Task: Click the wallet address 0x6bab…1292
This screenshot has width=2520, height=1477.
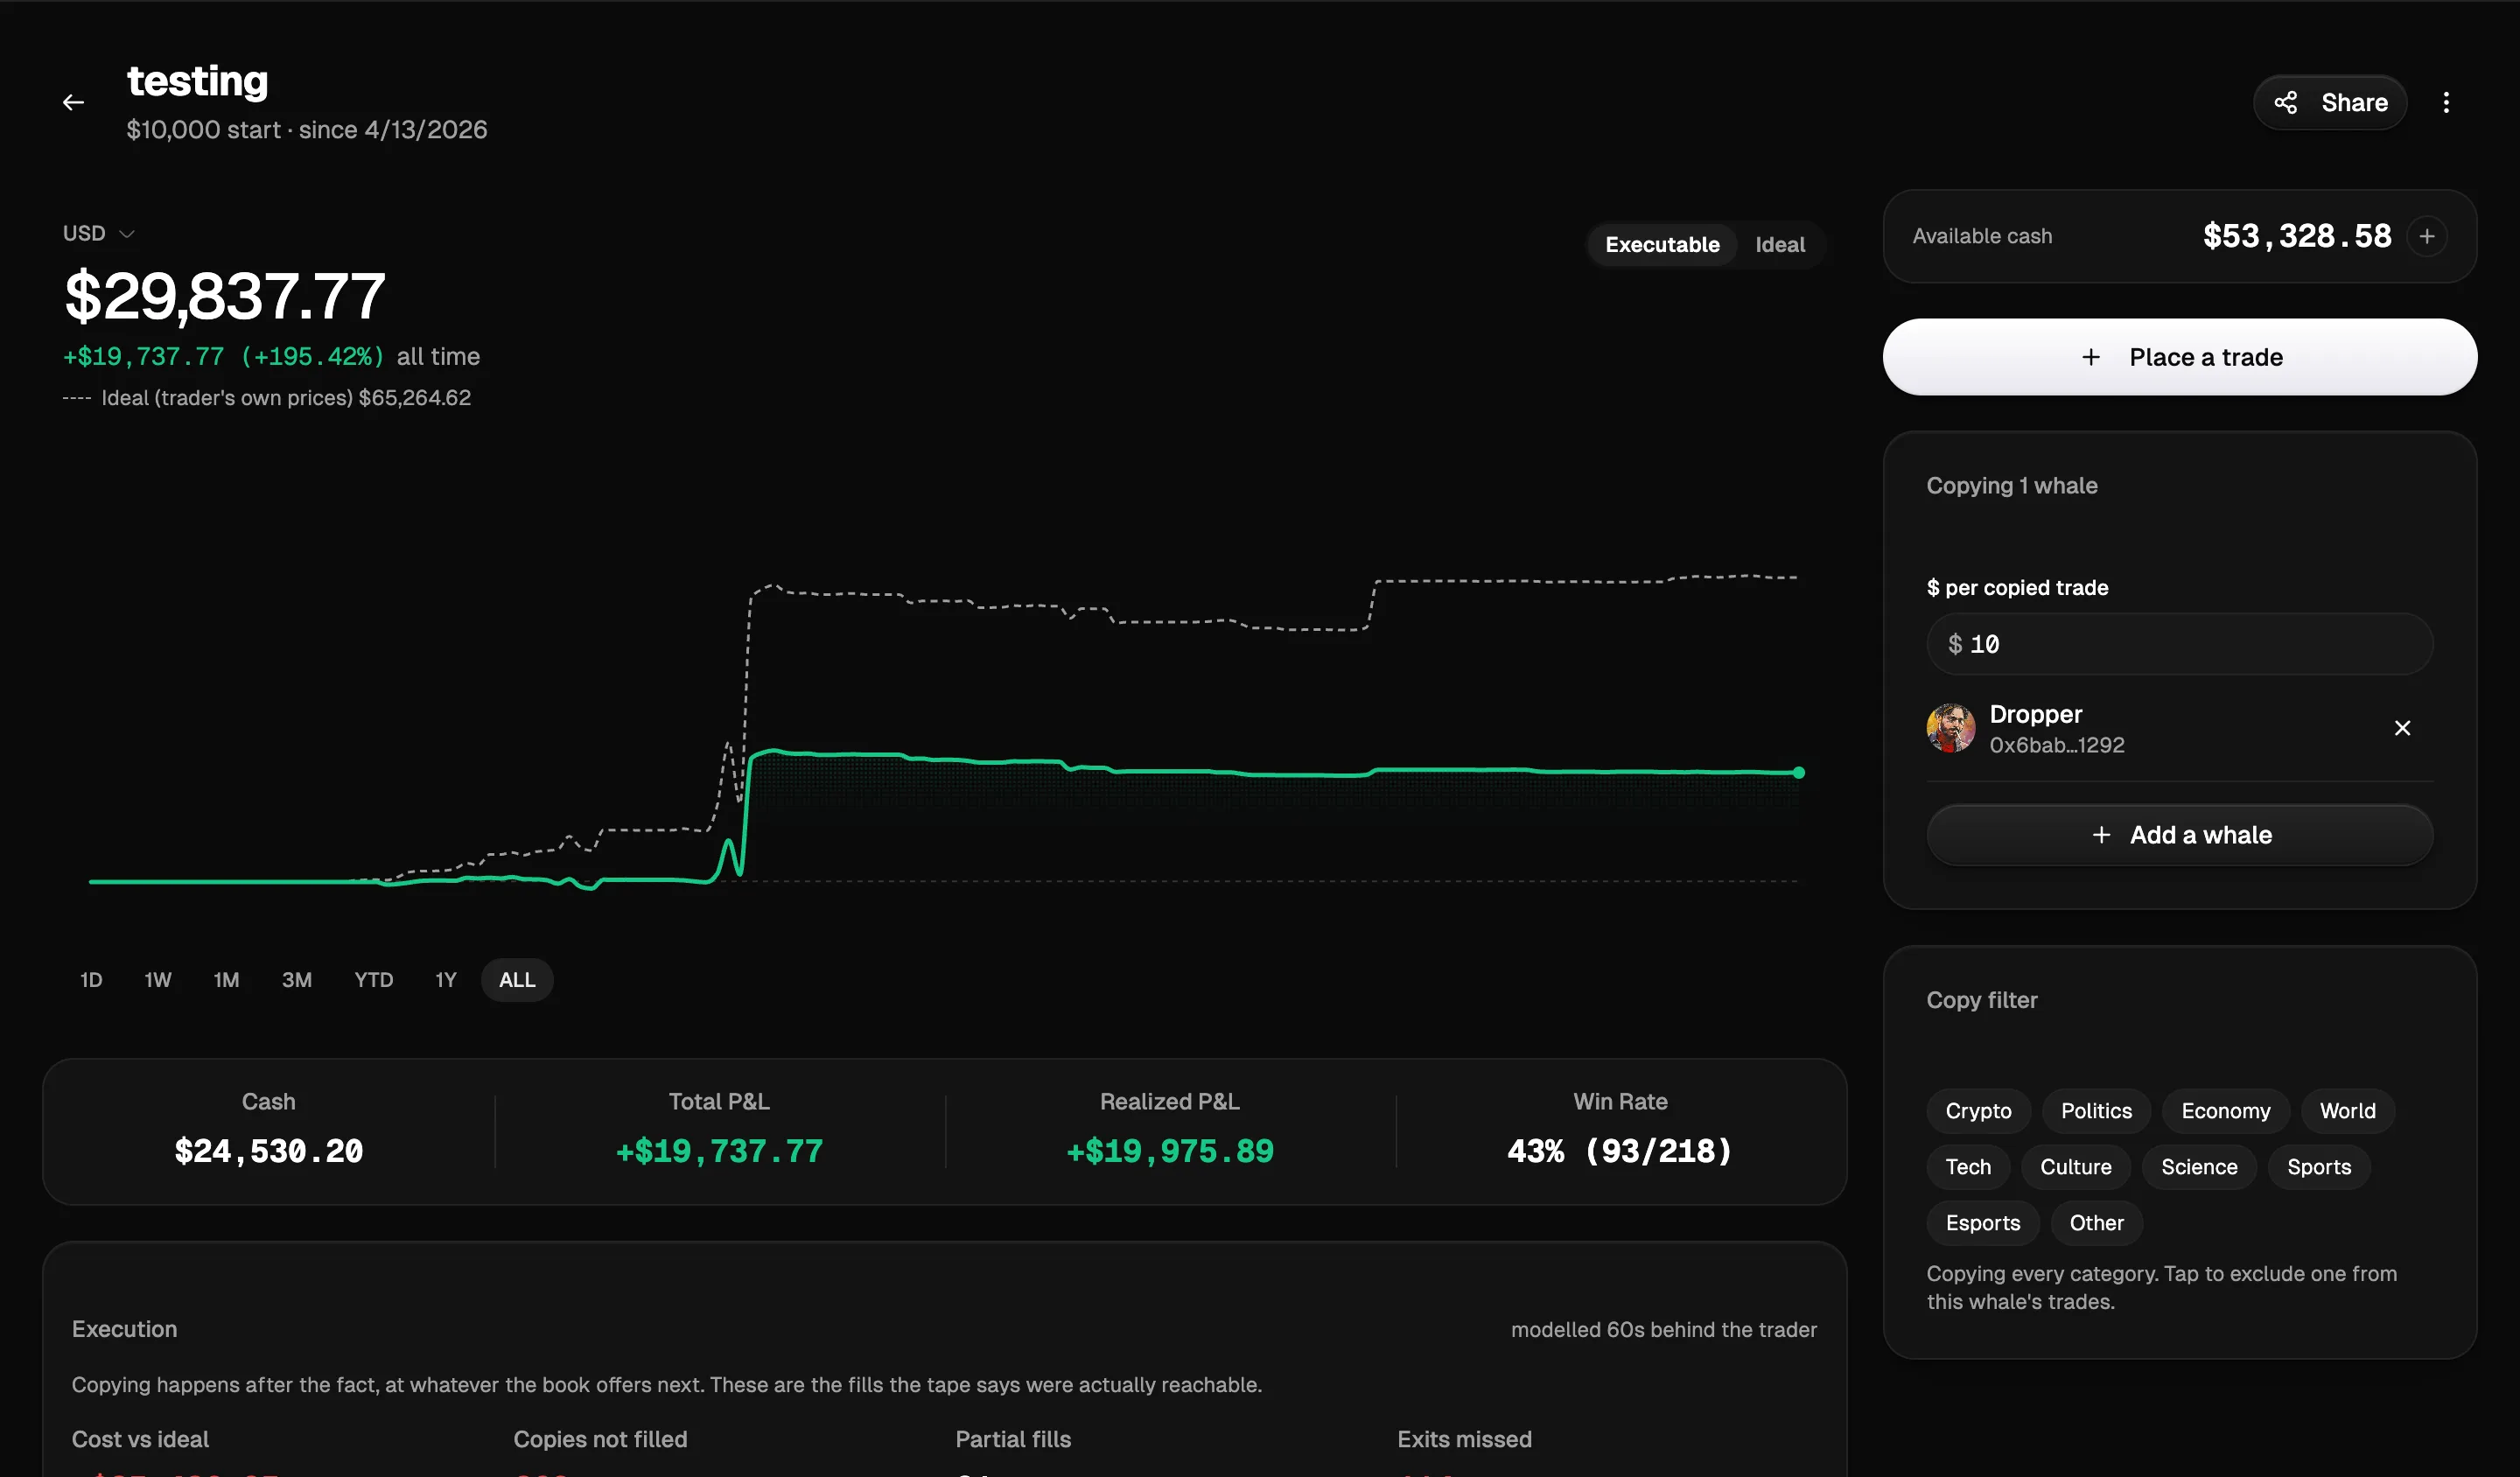Action: pyautogui.click(x=2057, y=745)
